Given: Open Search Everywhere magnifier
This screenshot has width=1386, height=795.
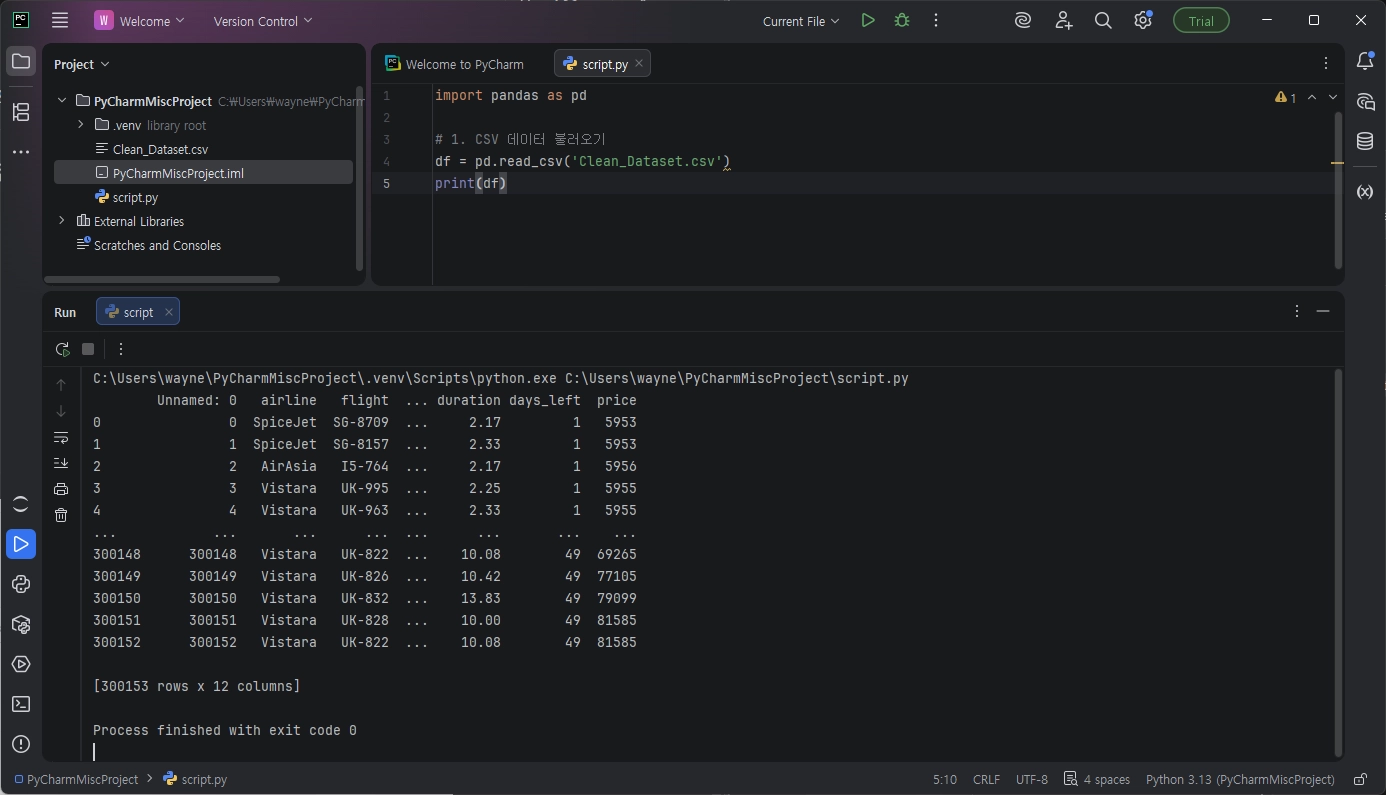Looking at the screenshot, I should pos(1103,20).
